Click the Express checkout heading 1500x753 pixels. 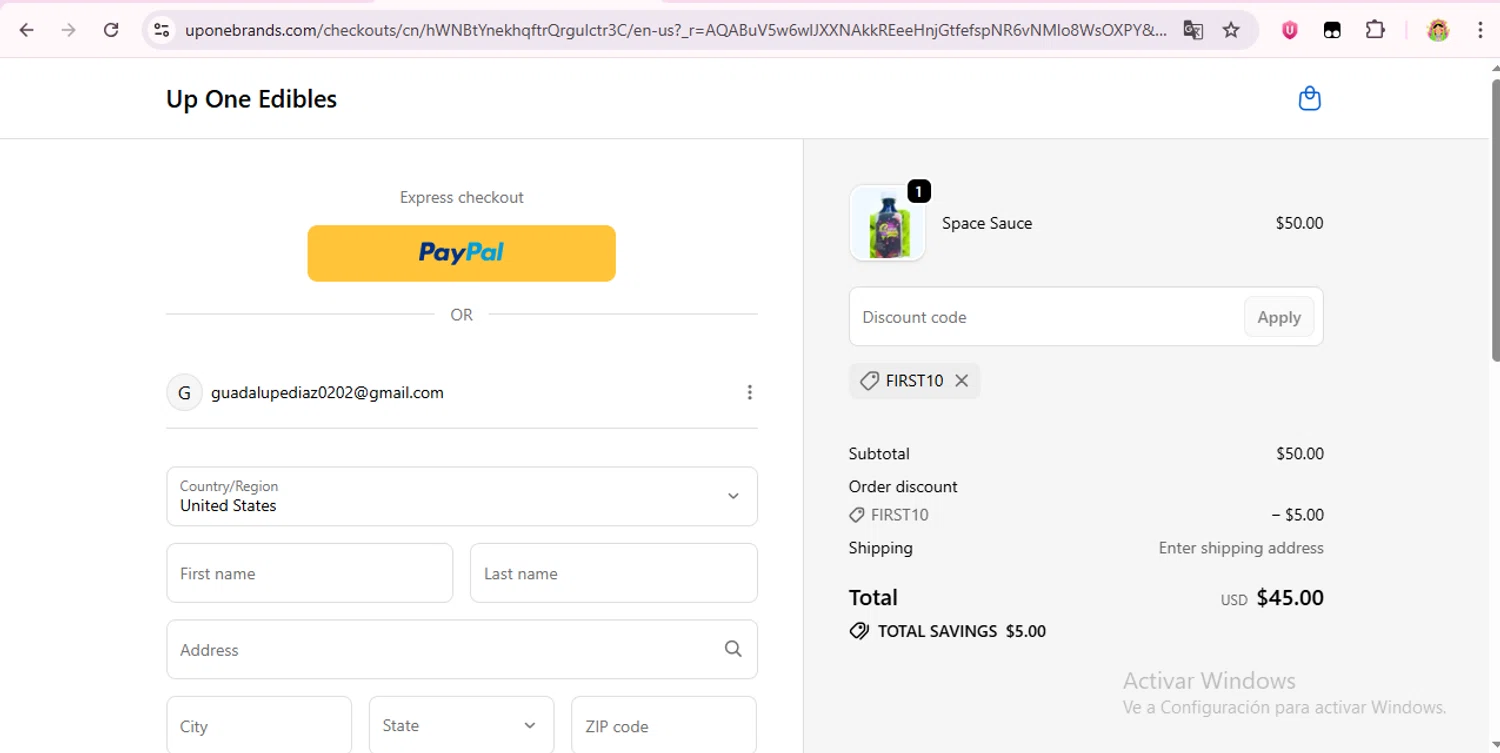[x=462, y=197]
